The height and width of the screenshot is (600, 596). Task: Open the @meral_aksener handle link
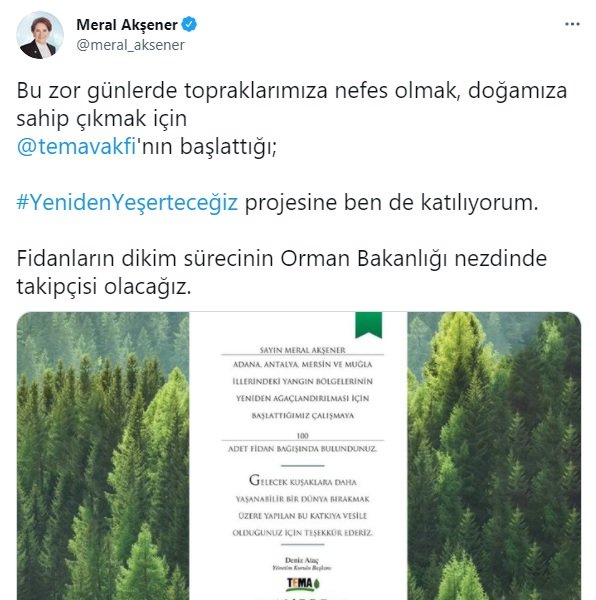pyautogui.click(x=130, y=45)
